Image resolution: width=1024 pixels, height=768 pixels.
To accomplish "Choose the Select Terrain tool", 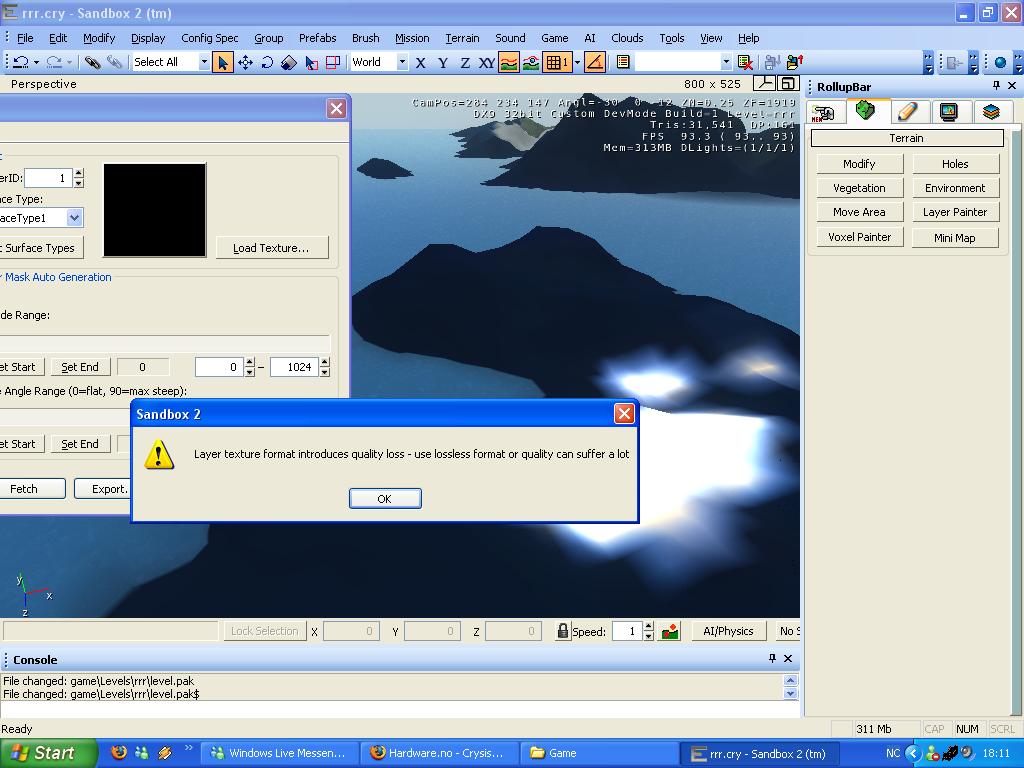I will pos(312,62).
